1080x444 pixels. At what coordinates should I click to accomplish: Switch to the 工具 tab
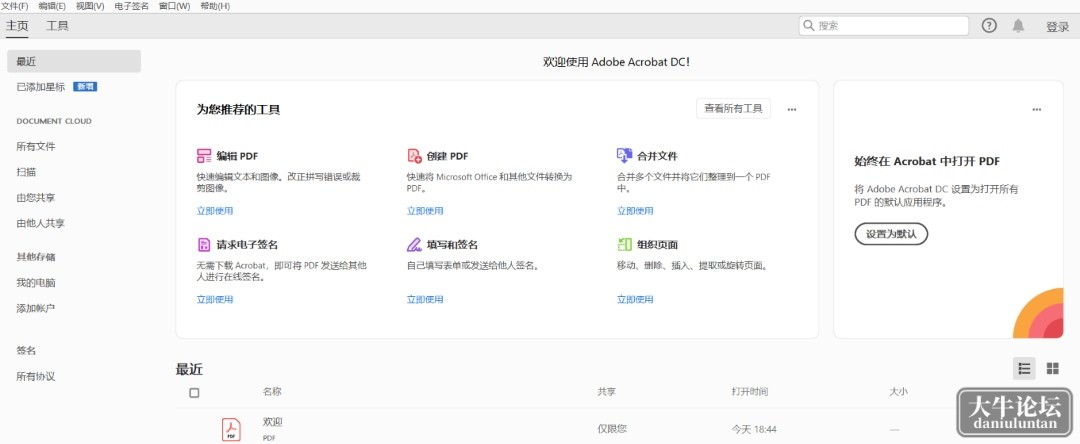pos(57,26)
